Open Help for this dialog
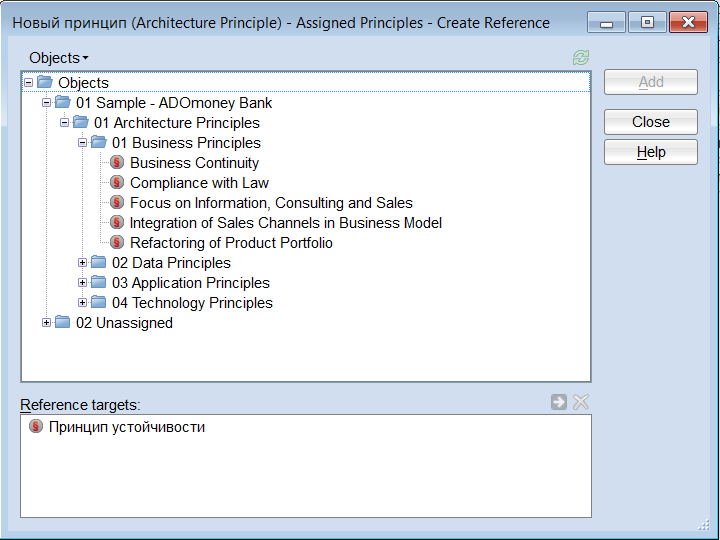The height and width of the screenshot is (540, 720). (651, 152)
